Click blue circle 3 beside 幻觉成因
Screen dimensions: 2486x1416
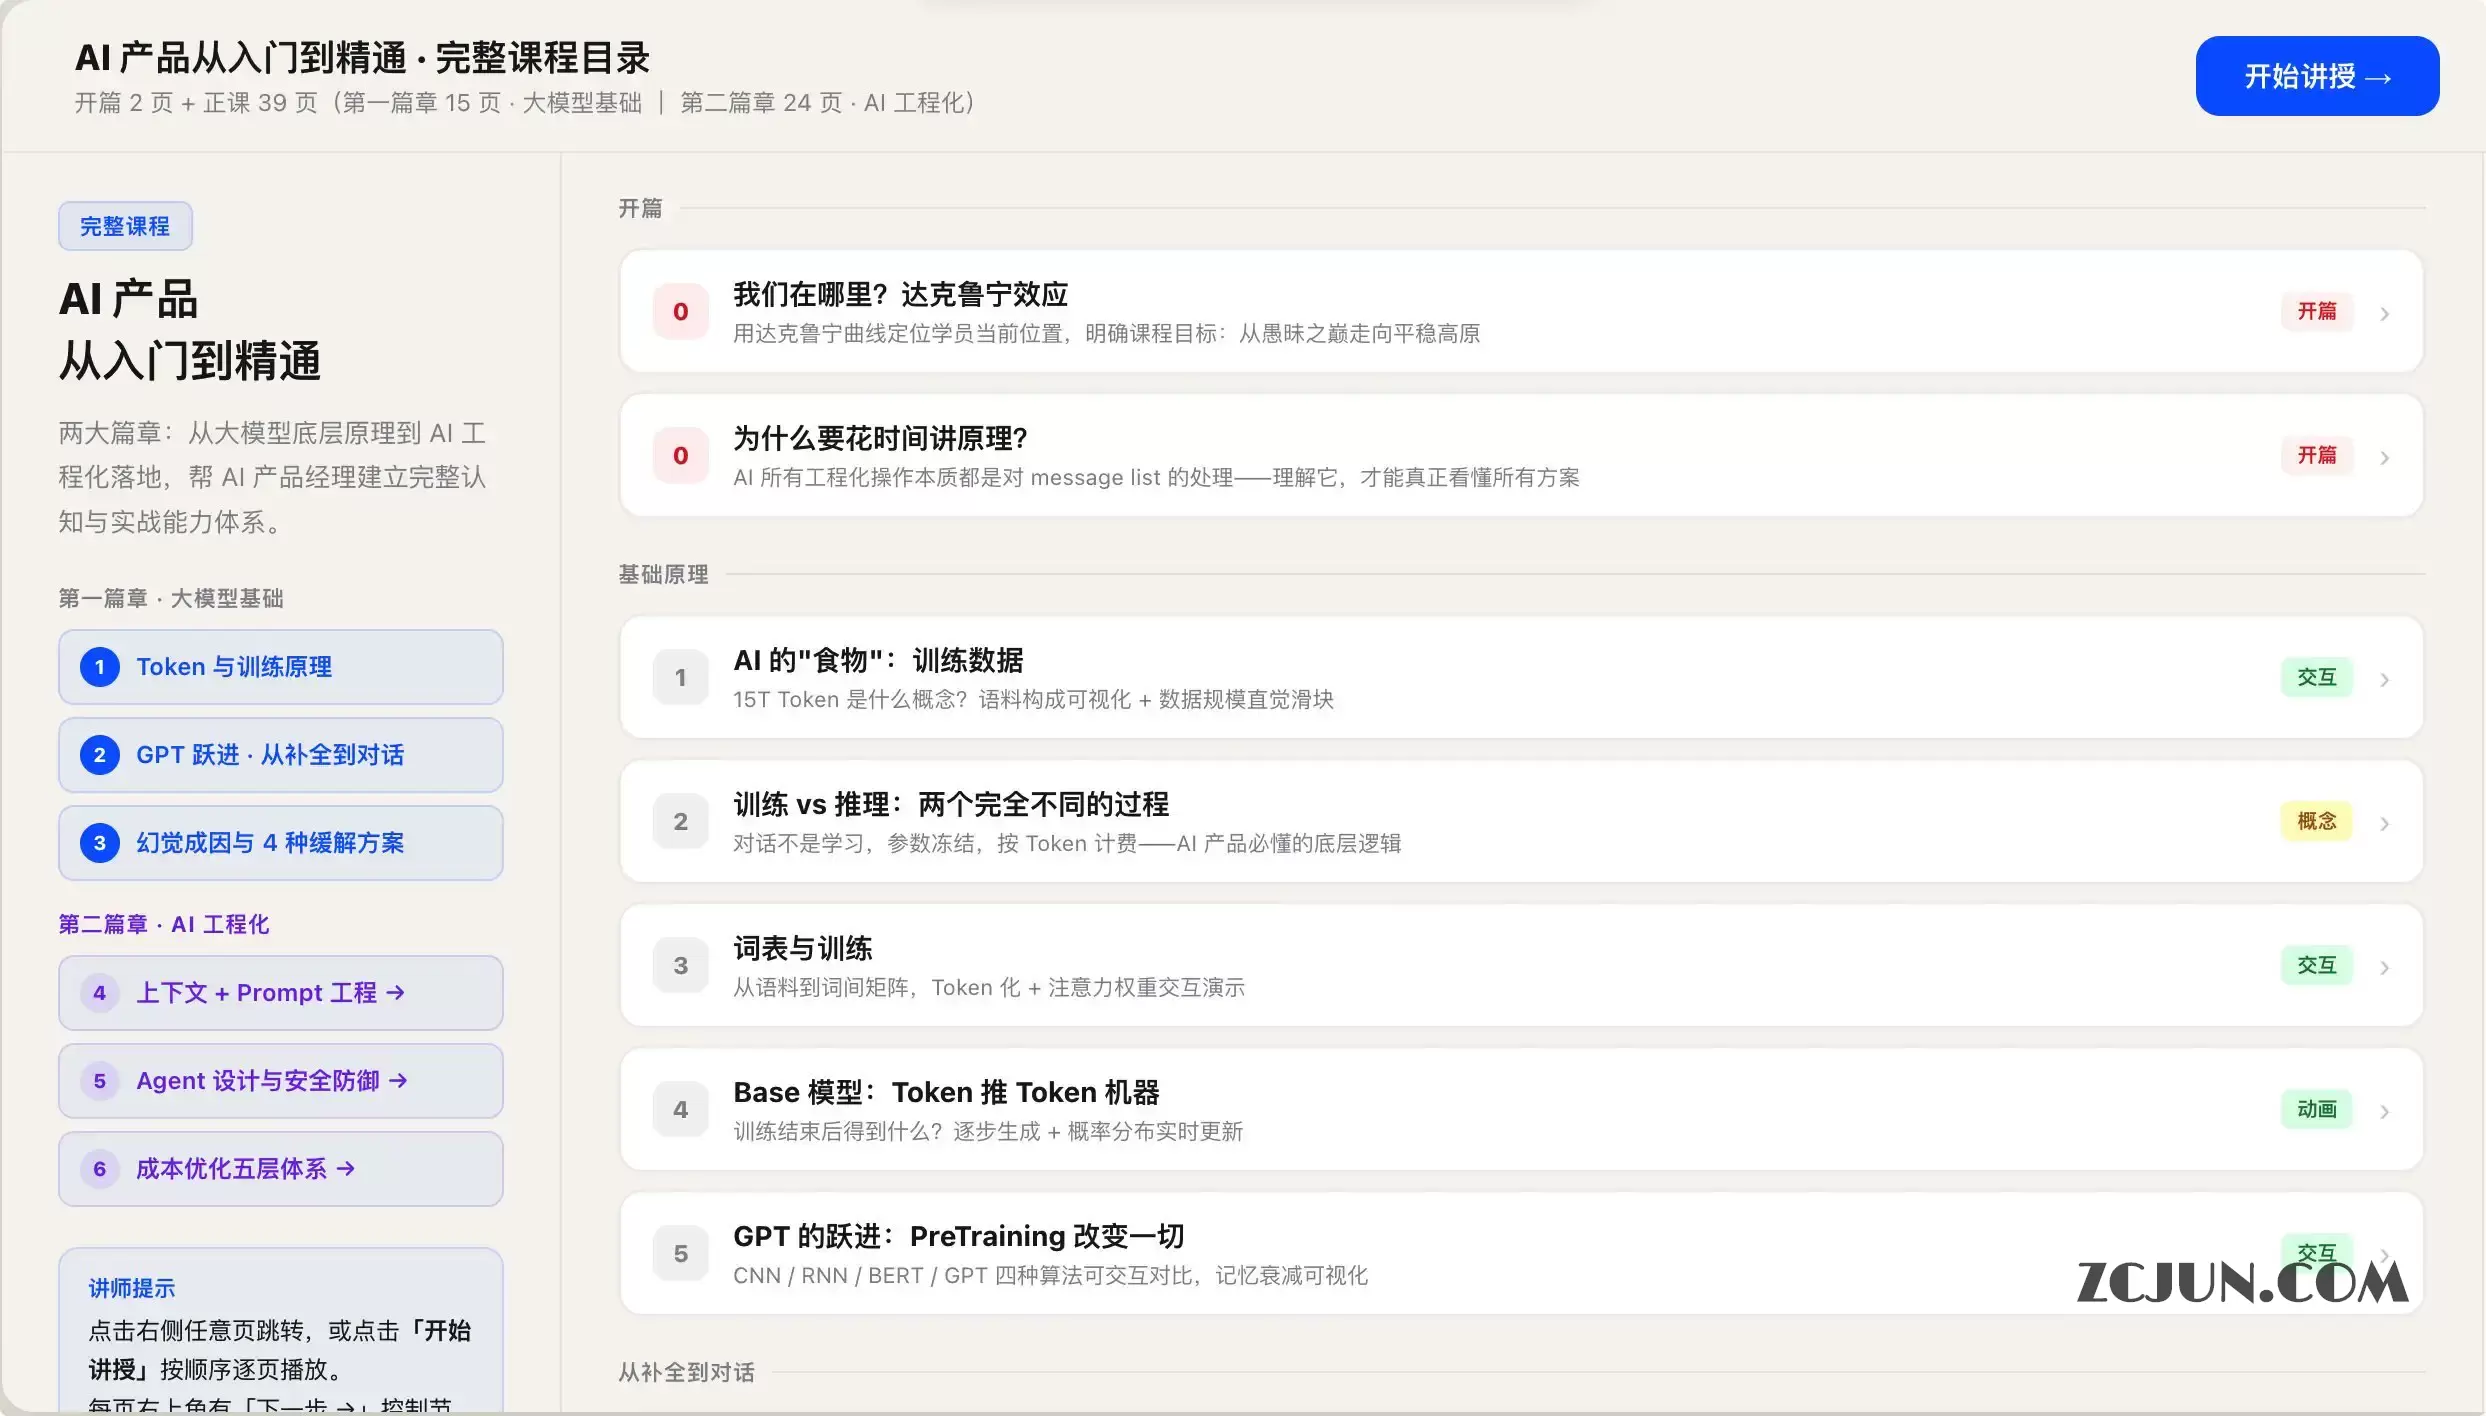click(x=100, y=843)
